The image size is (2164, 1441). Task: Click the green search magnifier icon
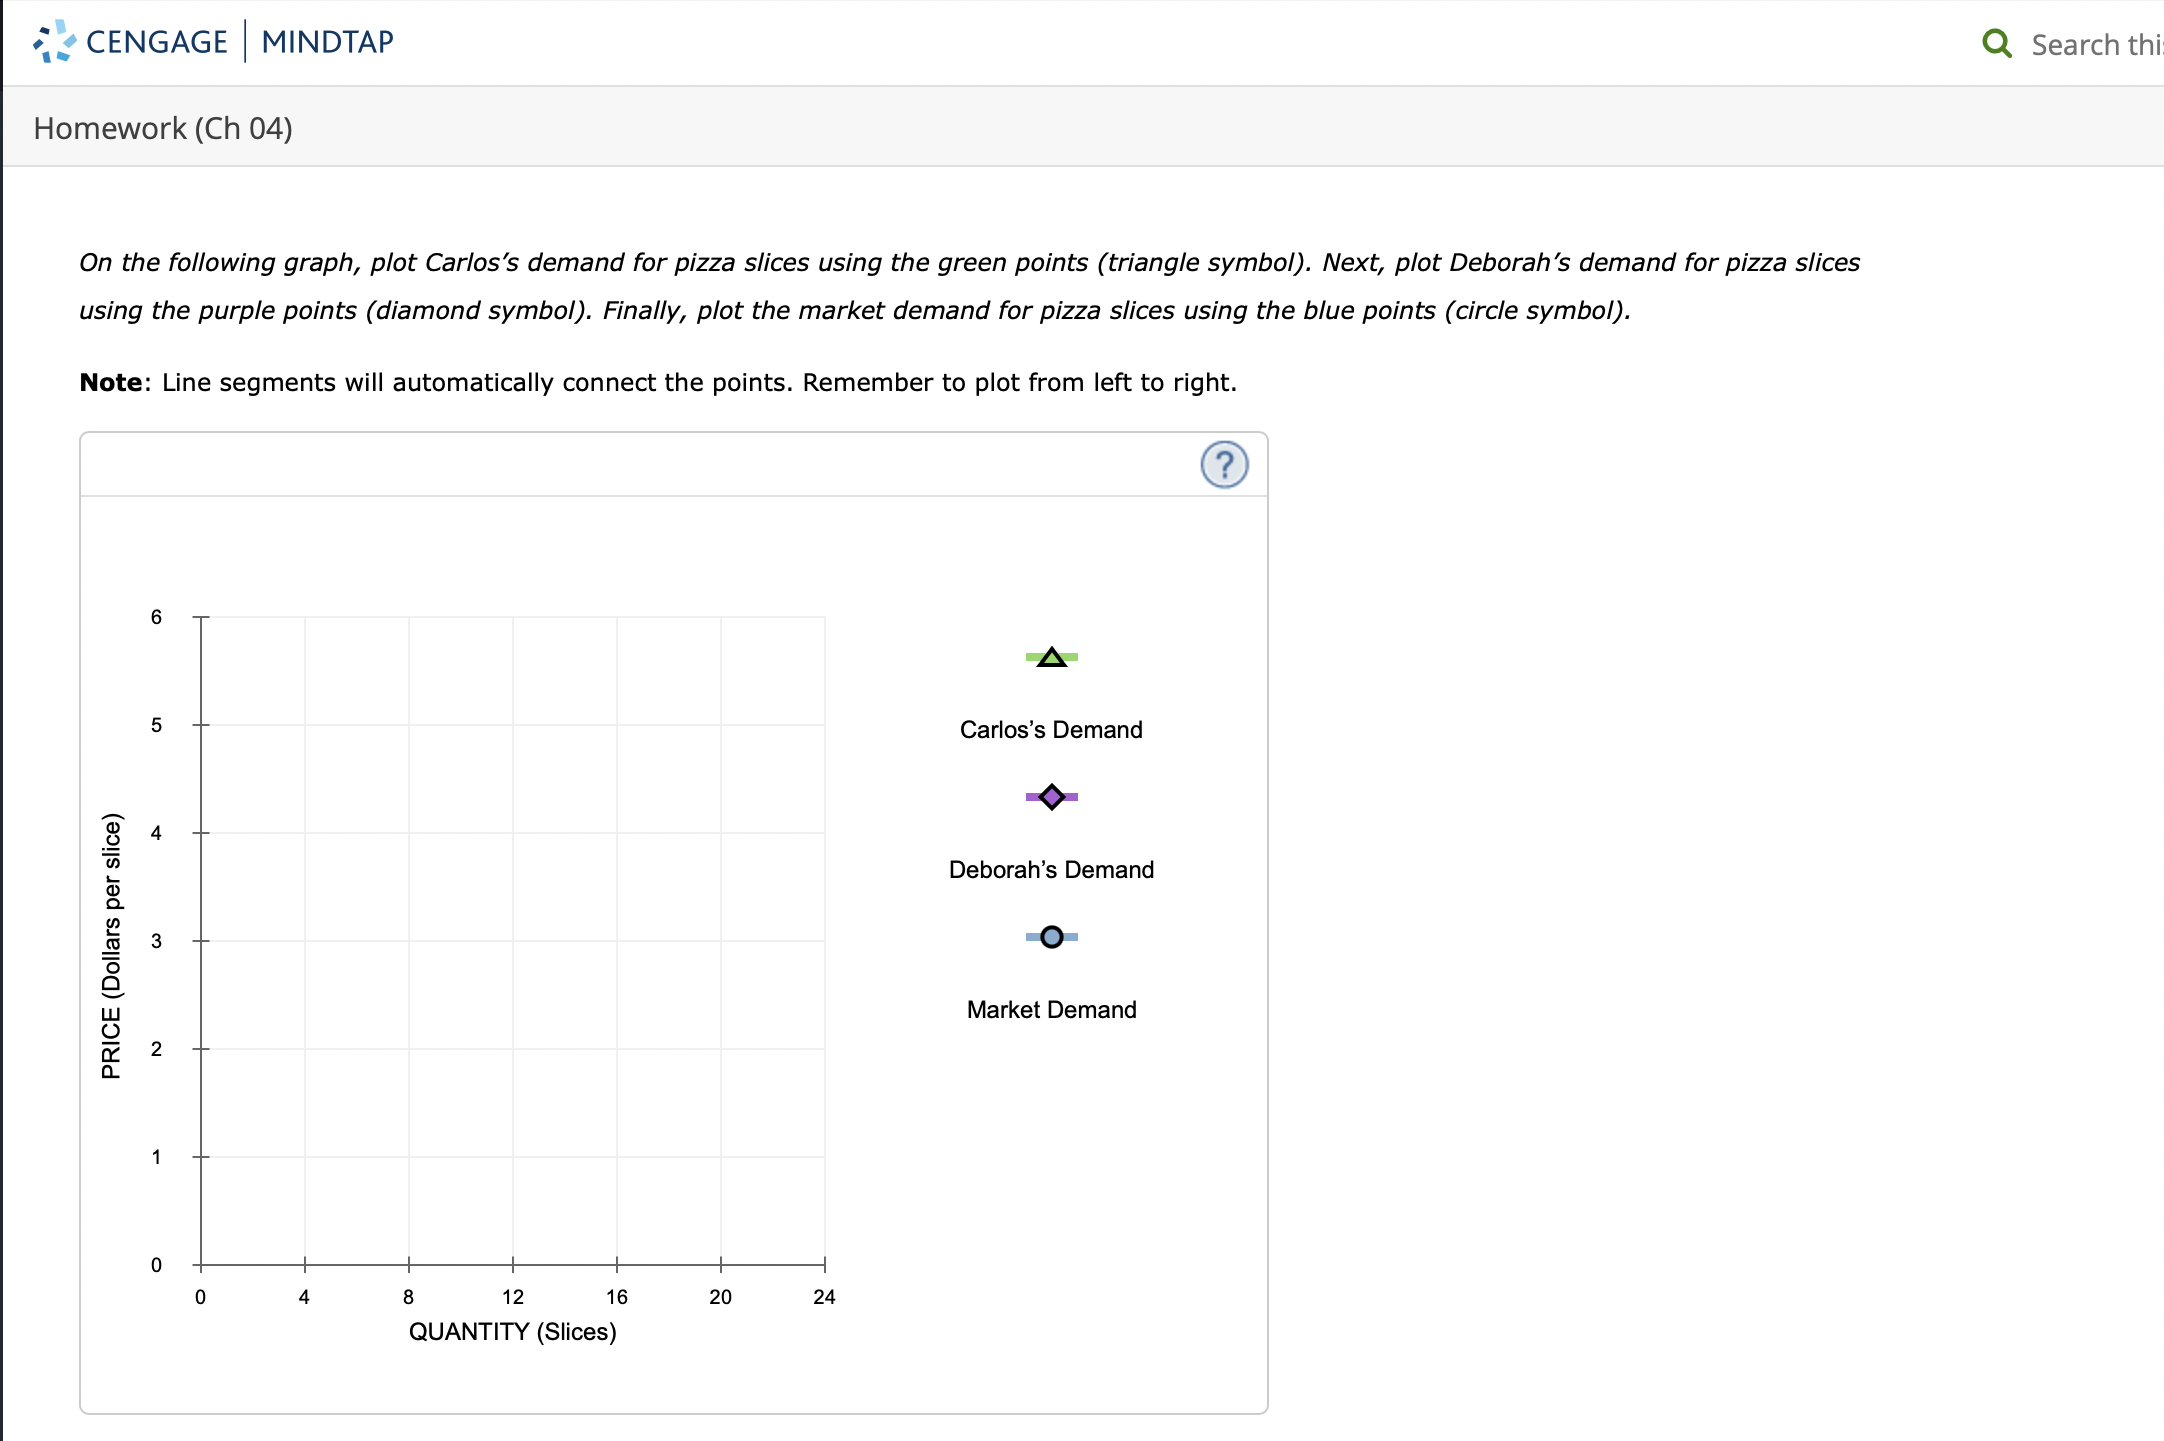(x=1997, y=42)
